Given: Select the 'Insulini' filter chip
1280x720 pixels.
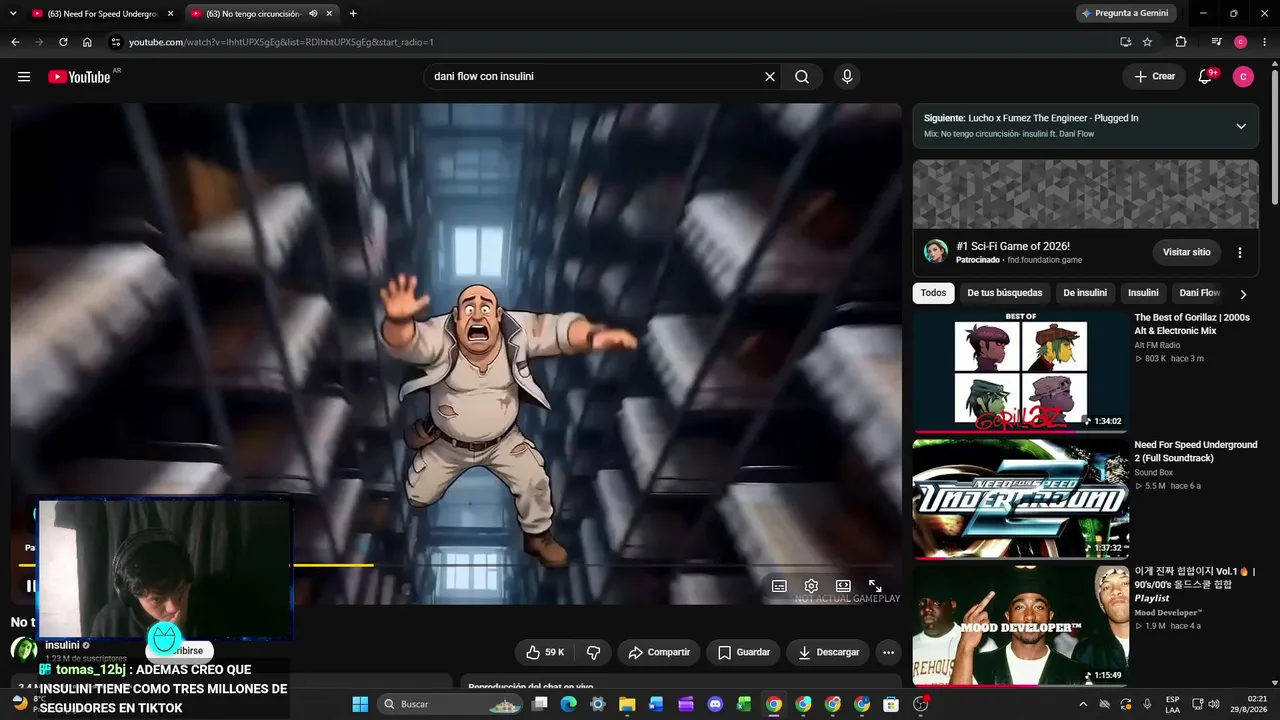Looking at the screenshot, I should tap(1143, 293).
